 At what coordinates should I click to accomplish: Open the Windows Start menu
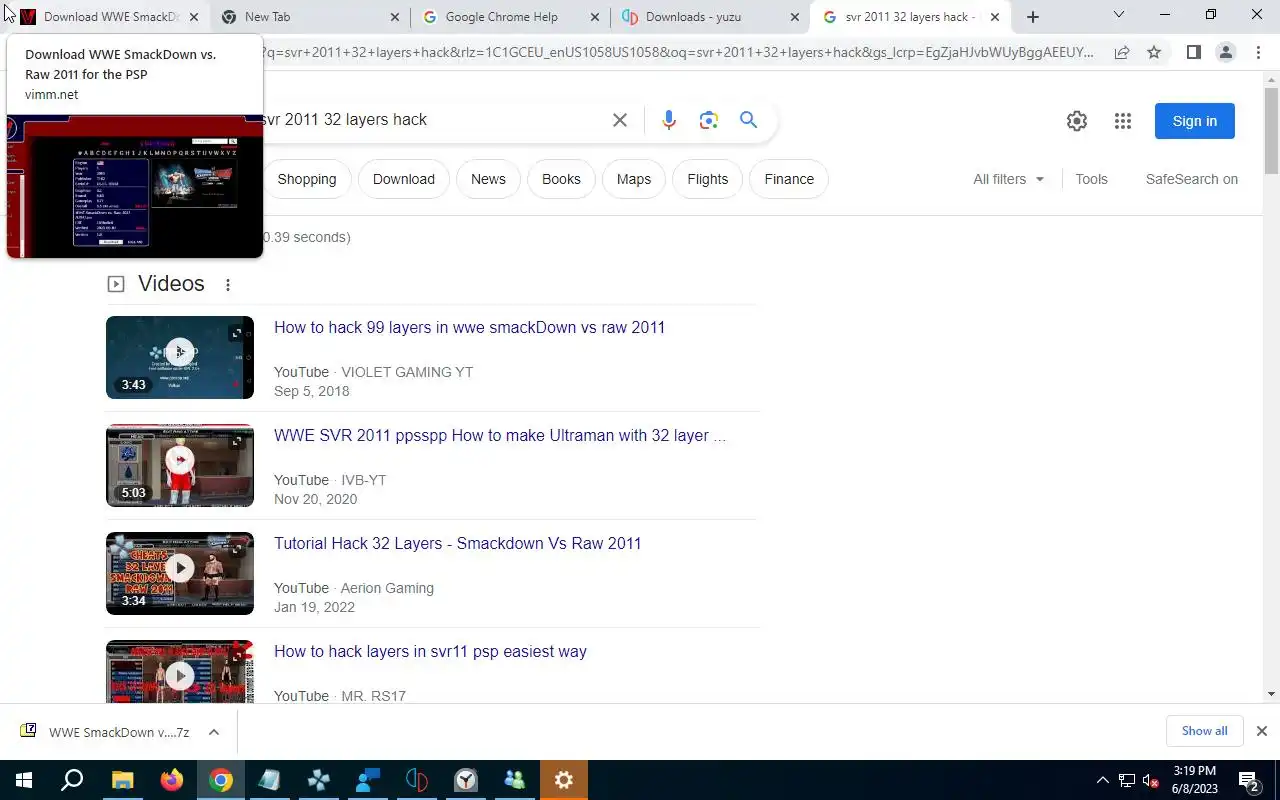(23, 780)
